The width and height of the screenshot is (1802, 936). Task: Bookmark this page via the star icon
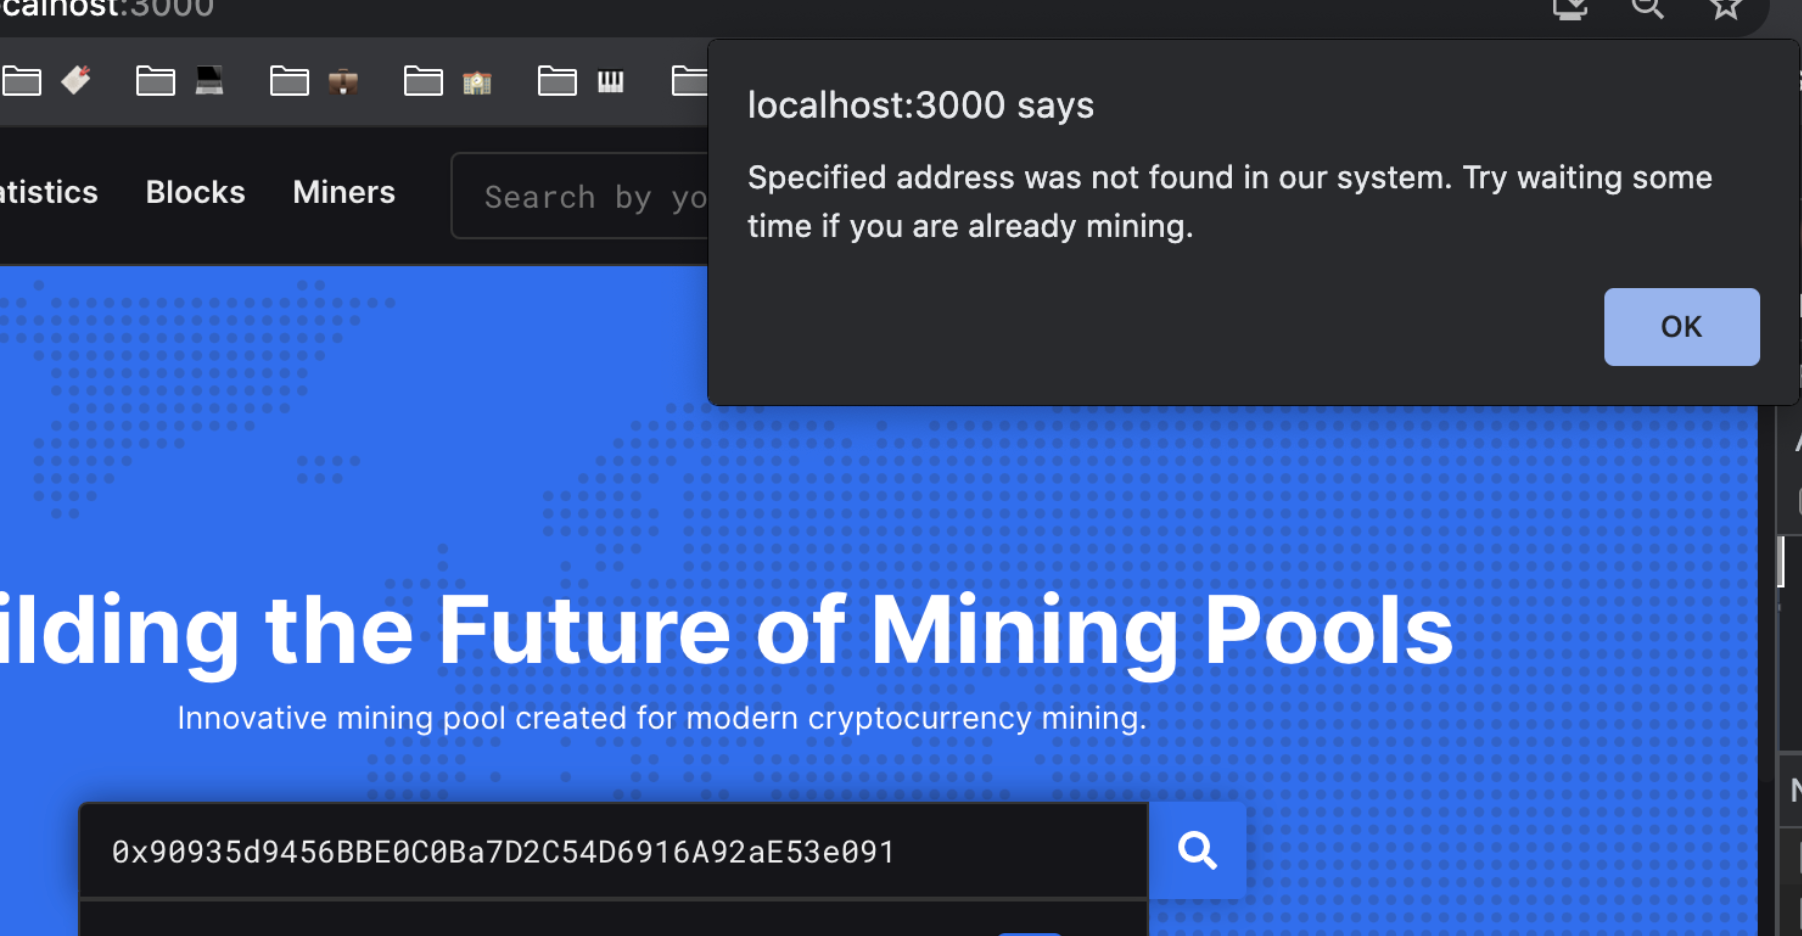tap(1724, 8)
